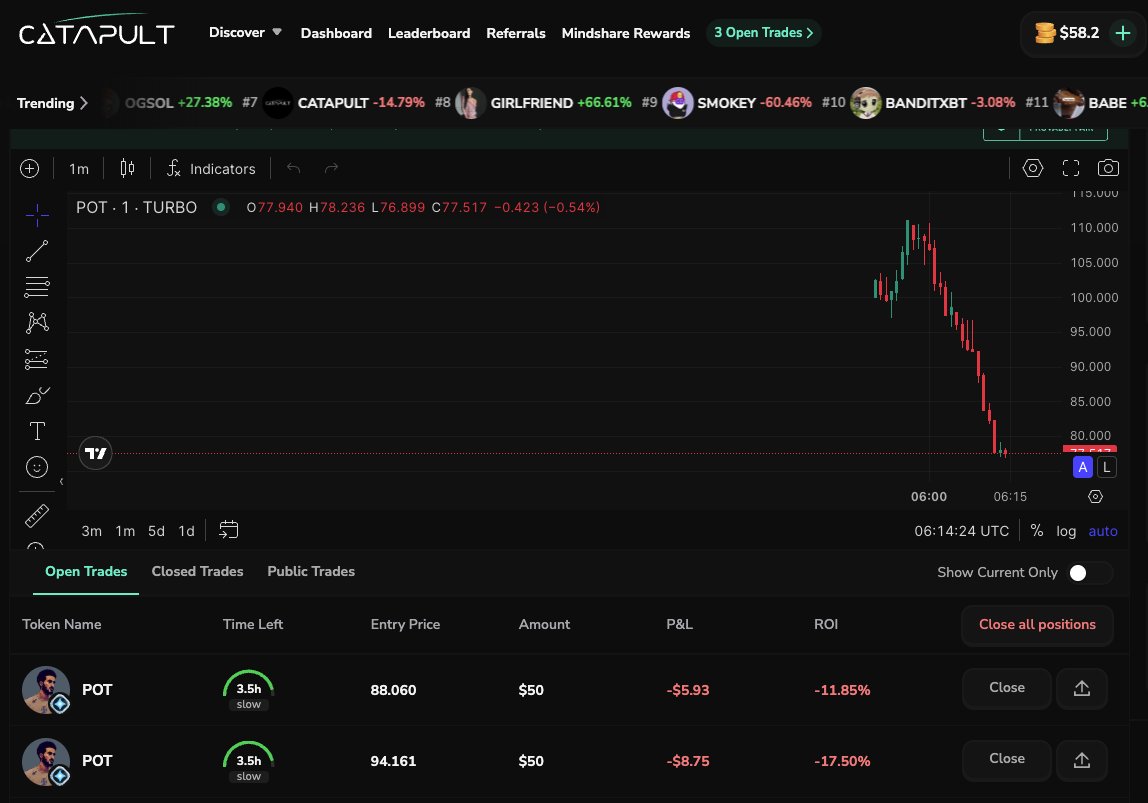Click Close all positions button
This screenshot has height=803, width=1148.
click(1037, 624)
